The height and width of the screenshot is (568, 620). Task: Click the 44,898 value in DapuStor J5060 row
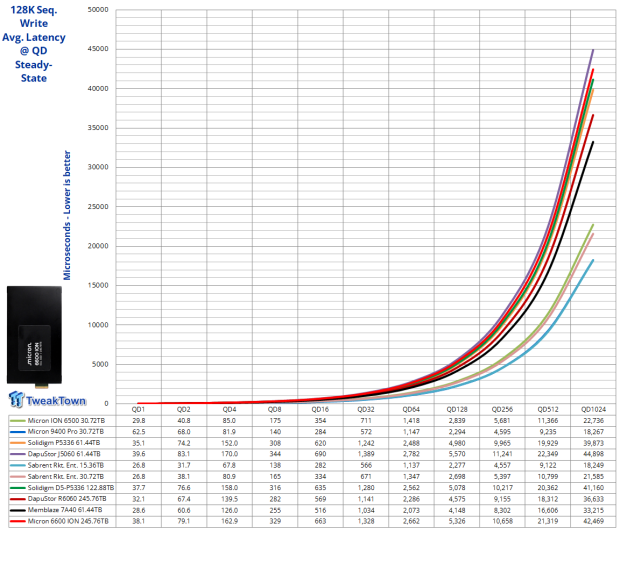[593, 454]
